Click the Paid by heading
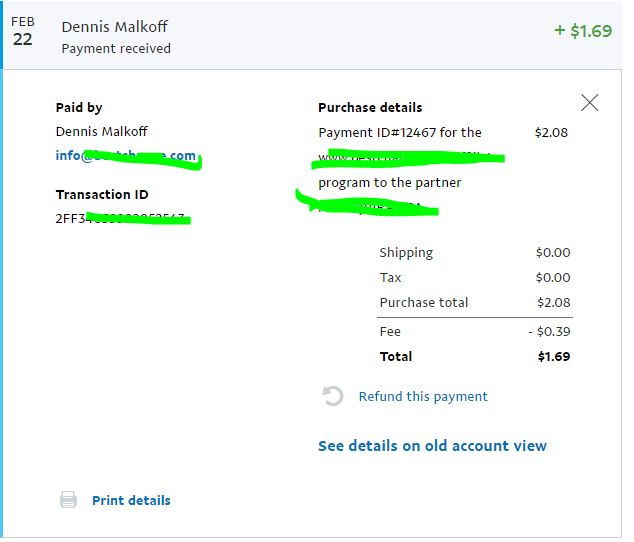Viewport: 634px width, 542px height. click(79, 108)
